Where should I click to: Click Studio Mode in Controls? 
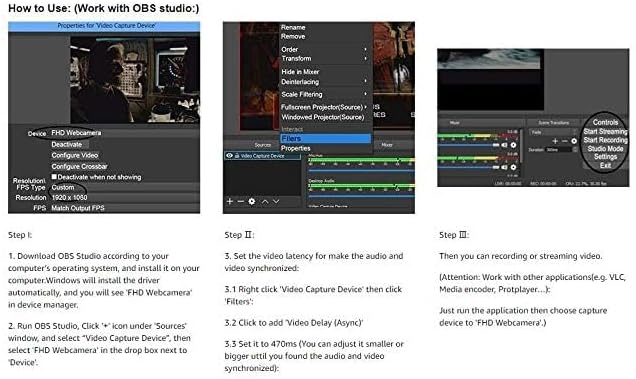point(605,149)
